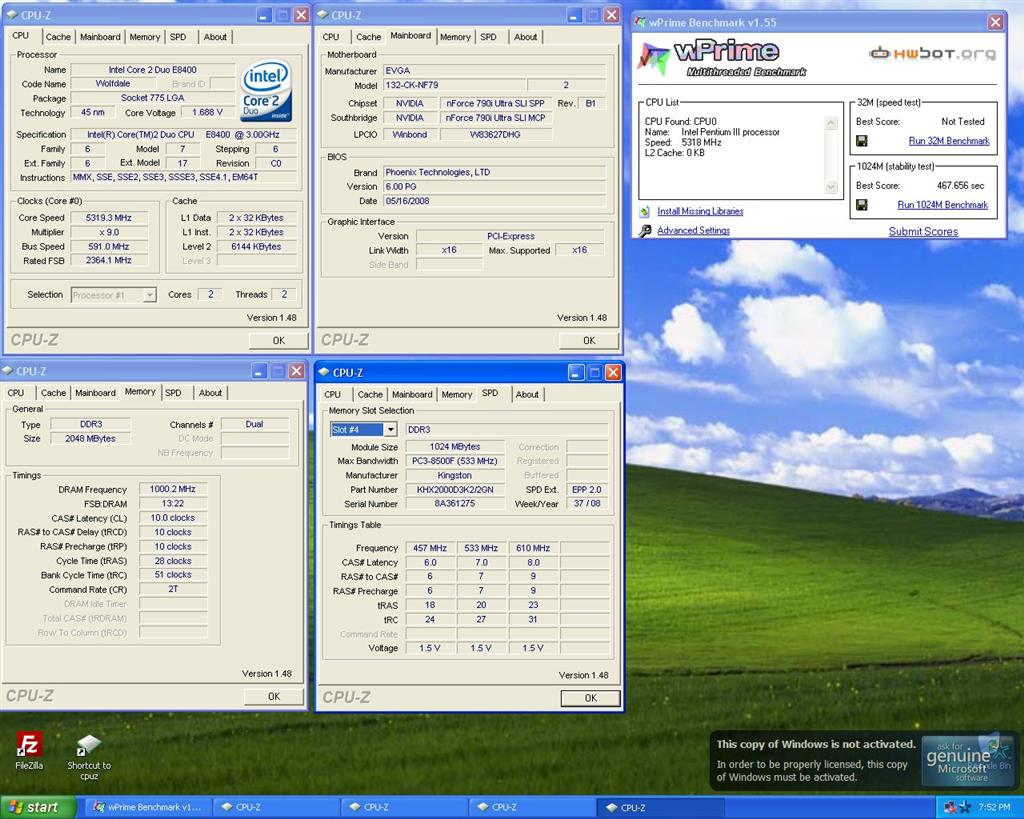Click the Install Missing Libraries icon
This screenshot has height=819, width=1024.
645,212
